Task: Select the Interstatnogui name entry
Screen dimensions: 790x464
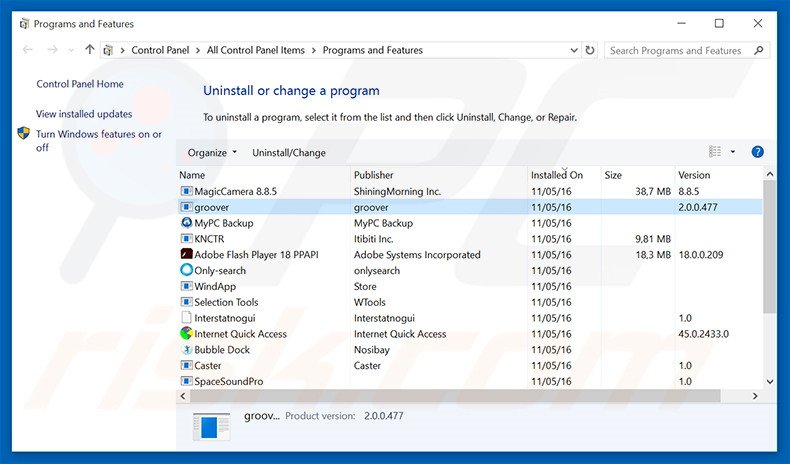Action: [225, 318]
